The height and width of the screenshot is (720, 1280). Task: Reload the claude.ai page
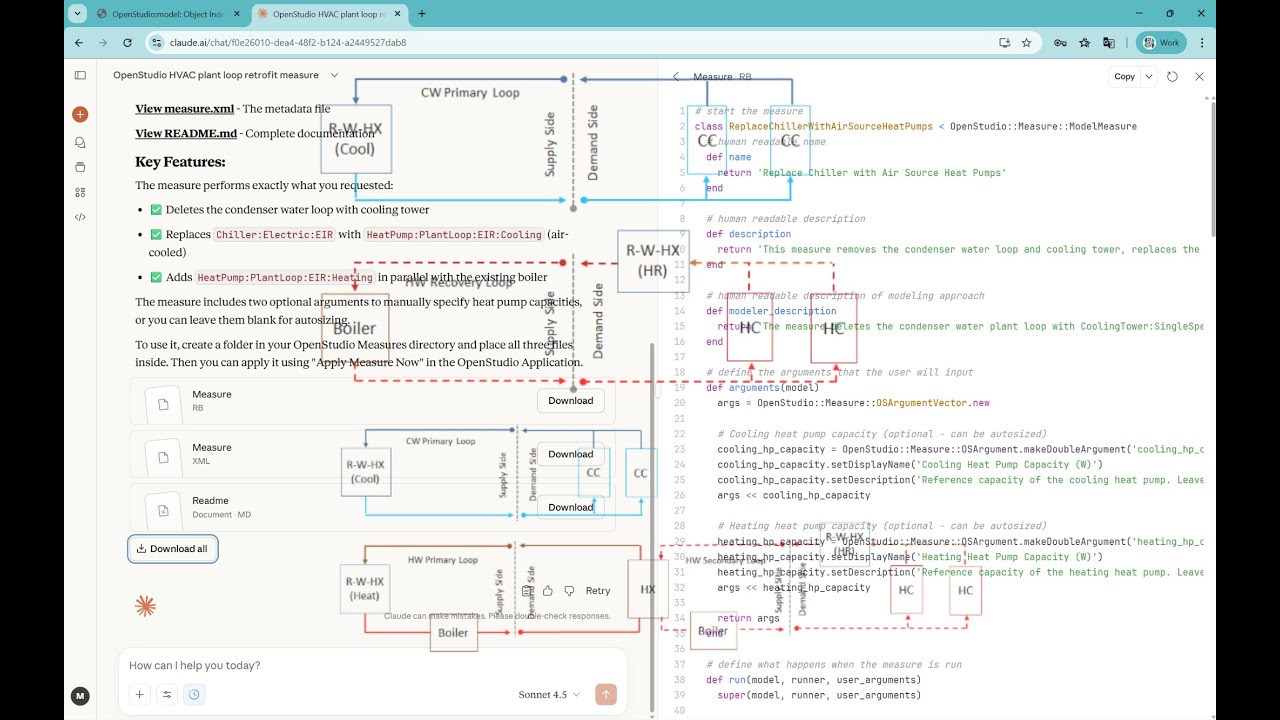coord(127,43)
